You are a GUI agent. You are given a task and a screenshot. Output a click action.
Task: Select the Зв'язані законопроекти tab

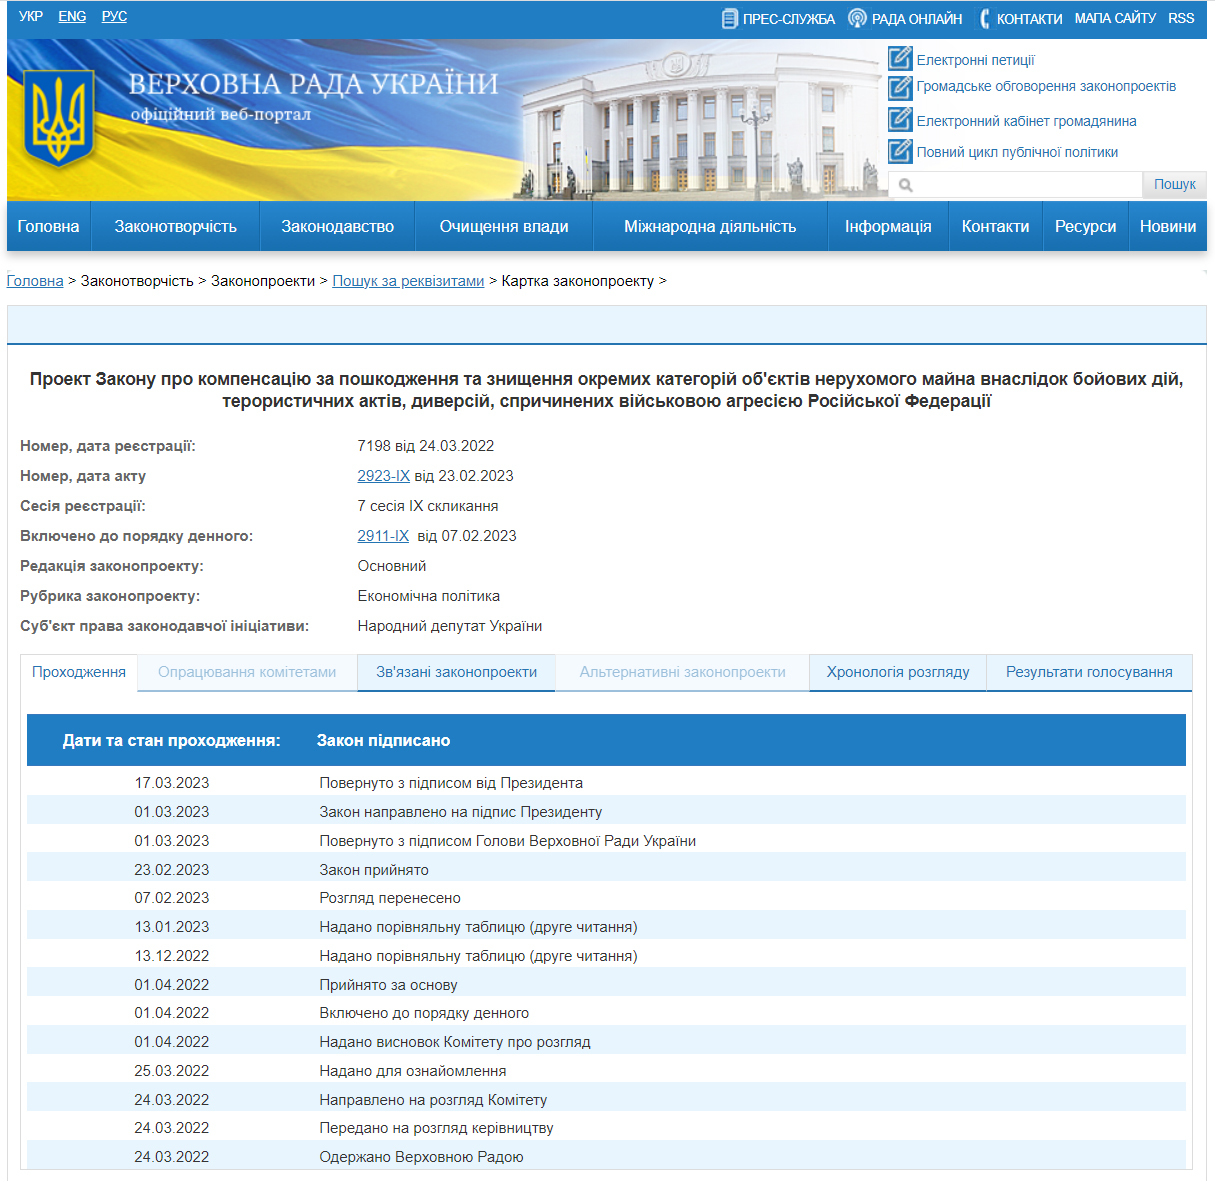click(456, 672)
